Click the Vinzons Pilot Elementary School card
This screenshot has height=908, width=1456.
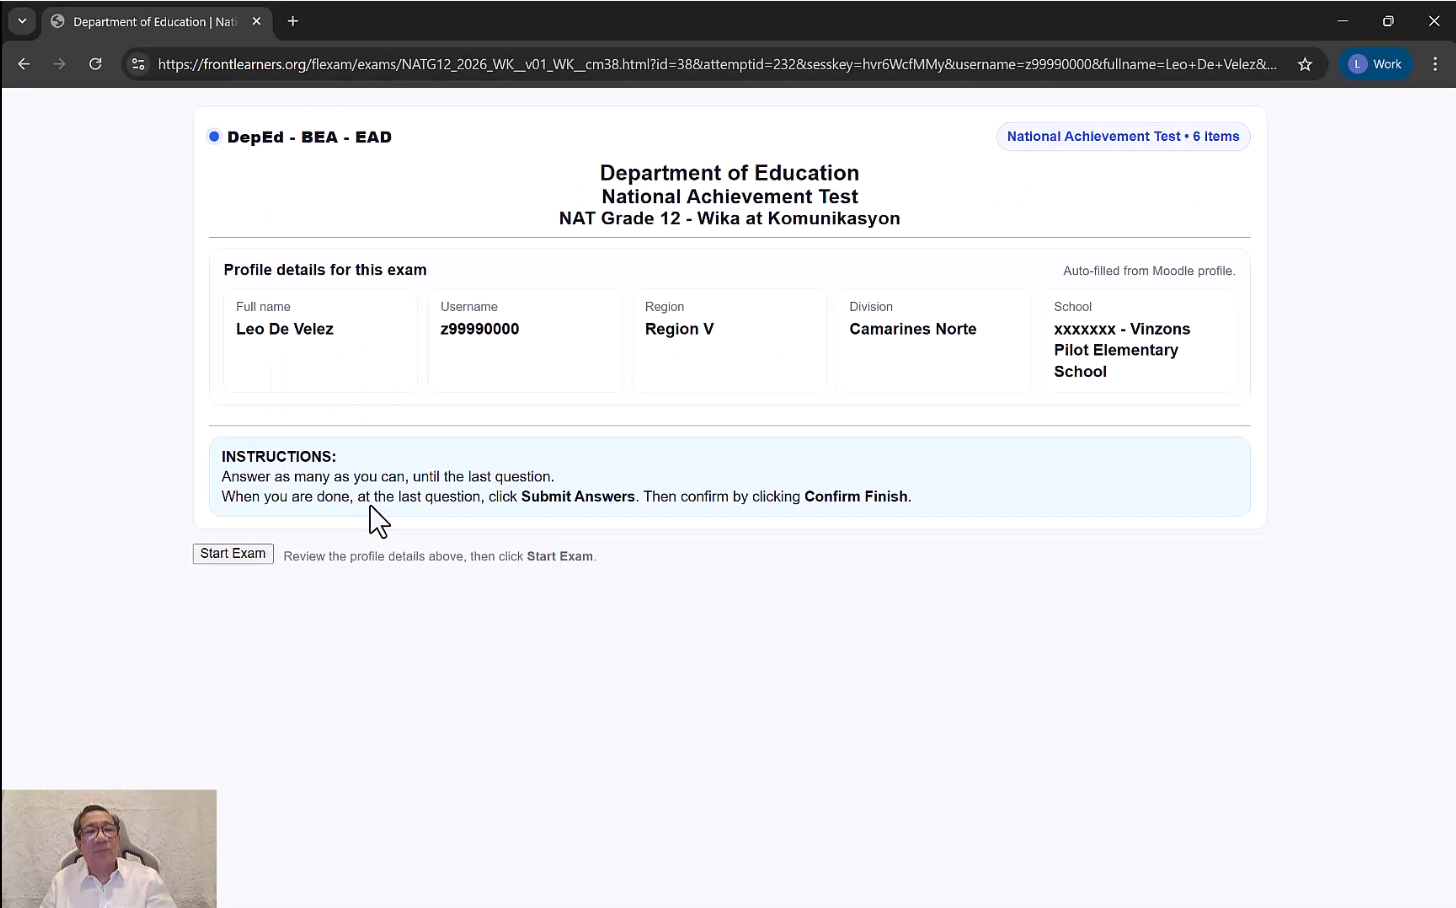point(1138,340)
